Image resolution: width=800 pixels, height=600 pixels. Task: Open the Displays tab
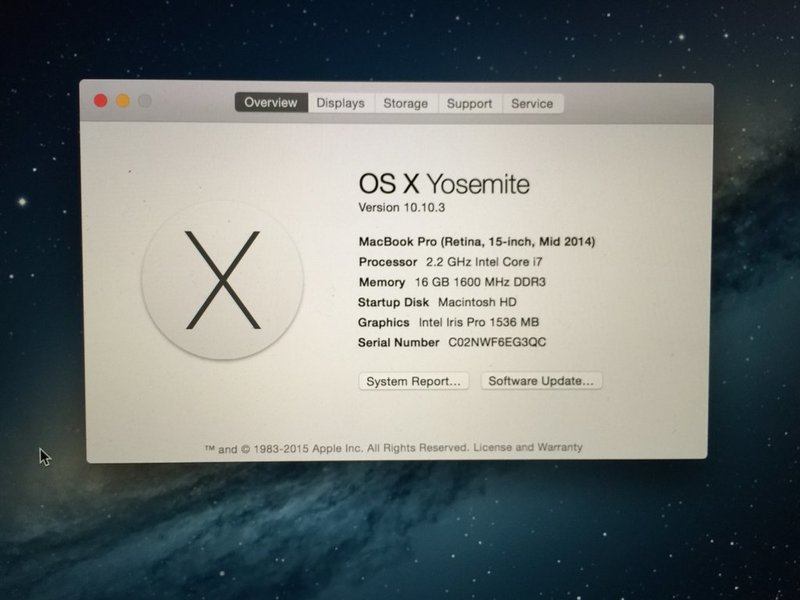(340, 103)
